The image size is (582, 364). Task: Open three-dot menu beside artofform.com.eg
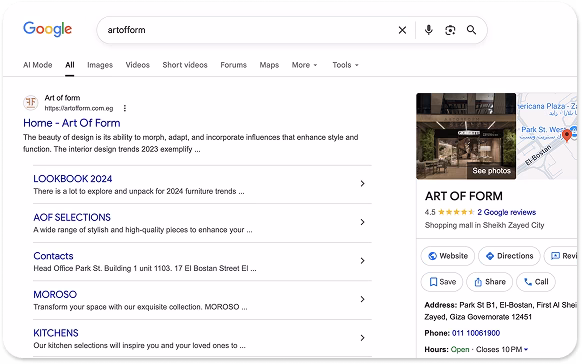(x=125, y=108)
